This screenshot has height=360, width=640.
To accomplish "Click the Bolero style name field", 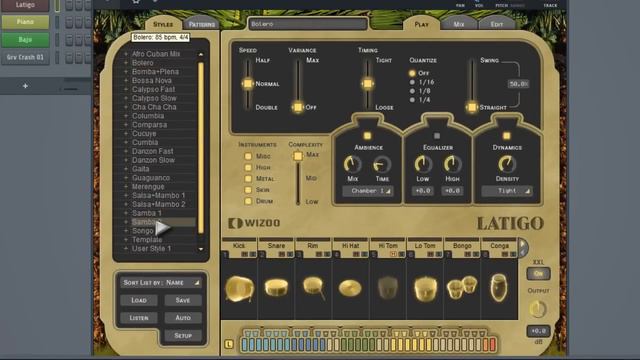I will (308, 24).
